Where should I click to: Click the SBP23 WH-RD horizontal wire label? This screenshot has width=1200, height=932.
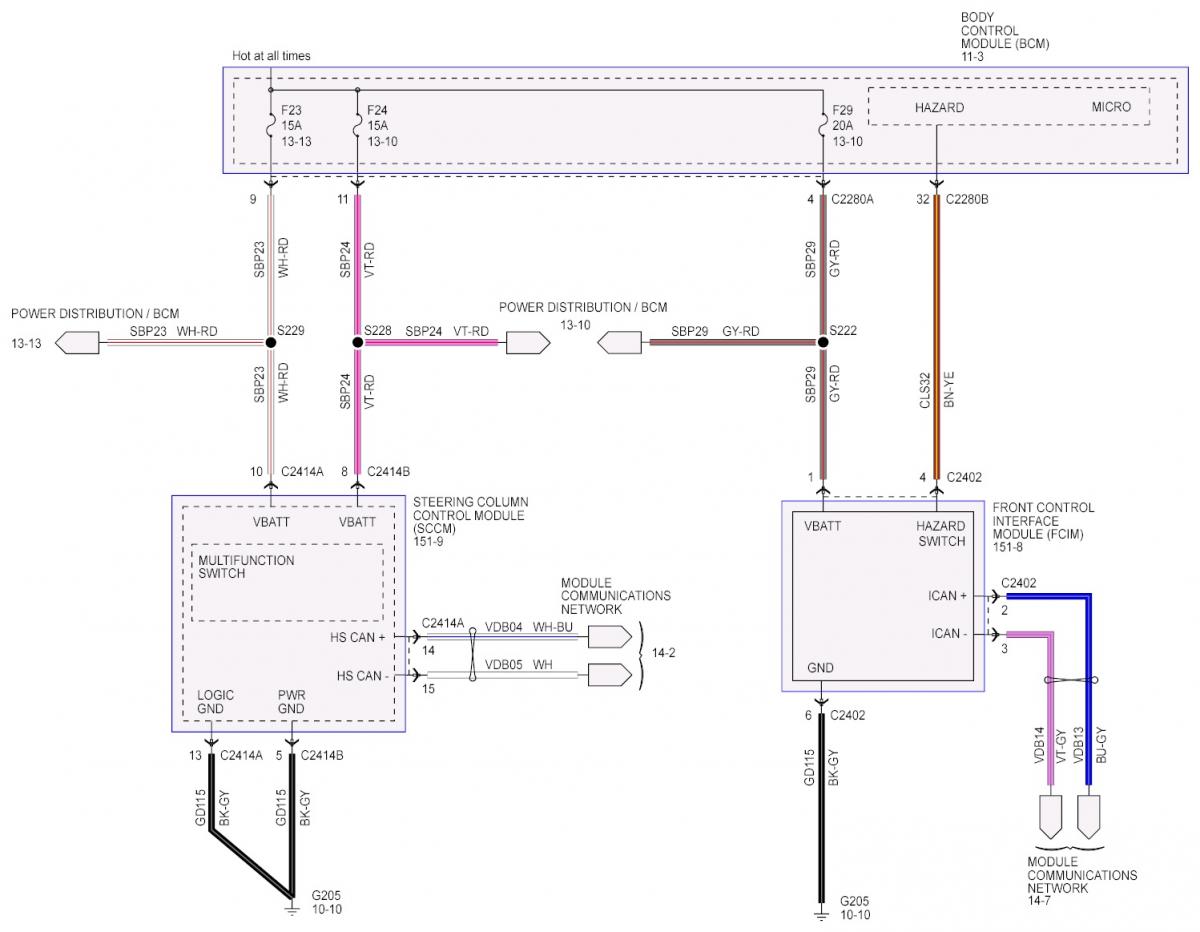point(173,330)
